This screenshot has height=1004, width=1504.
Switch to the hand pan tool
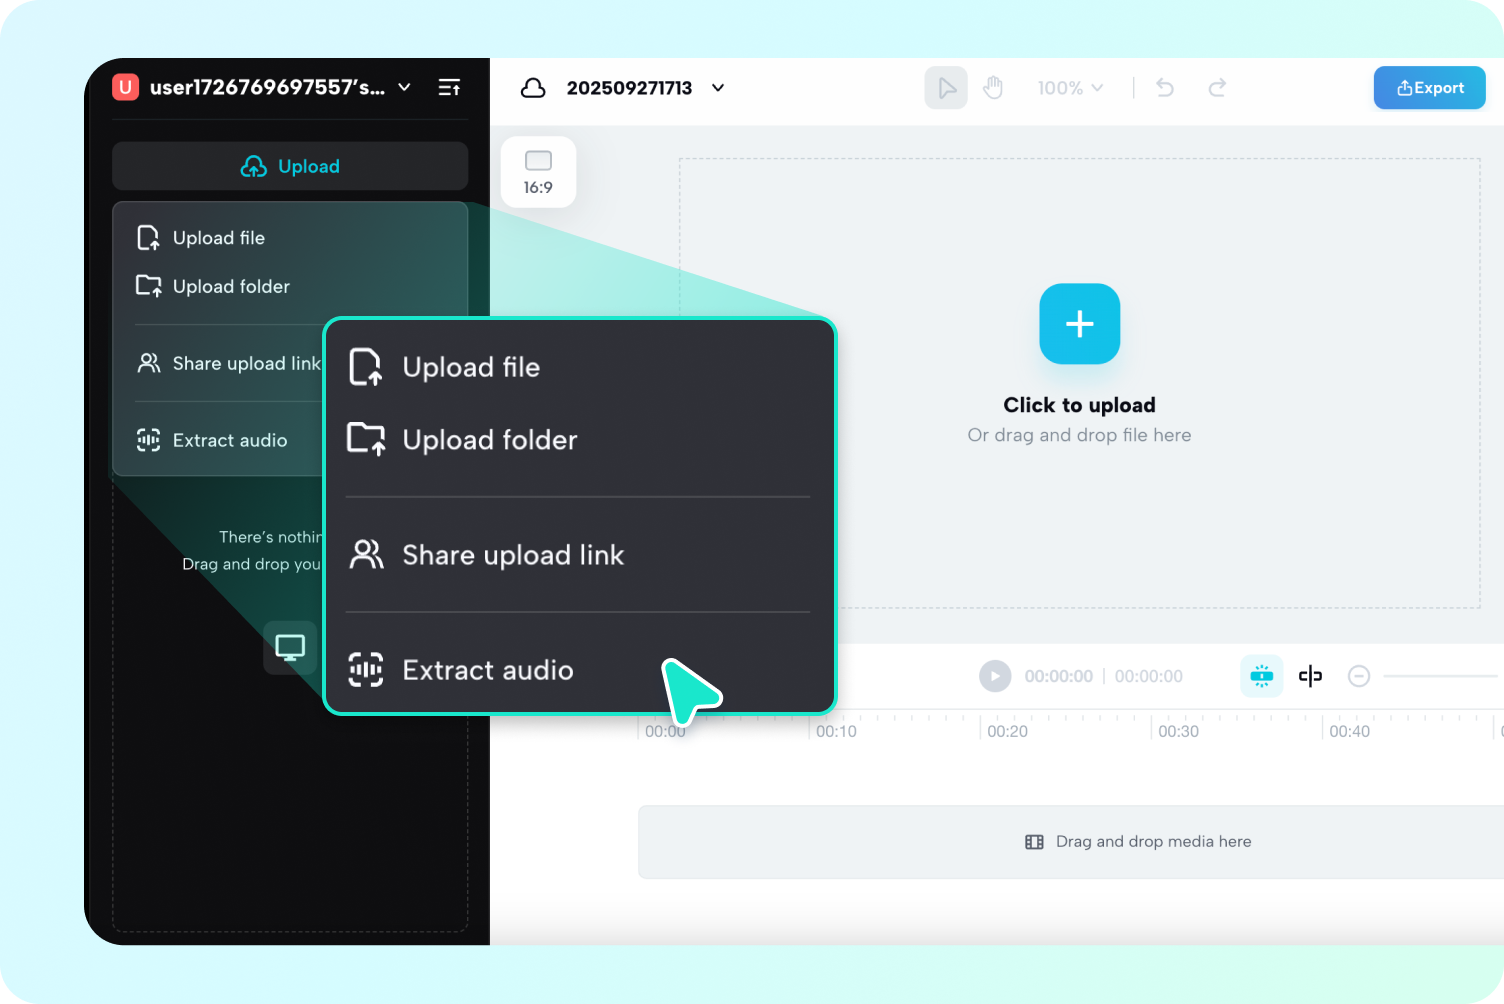pyautogui.click(x=993, y=88)
